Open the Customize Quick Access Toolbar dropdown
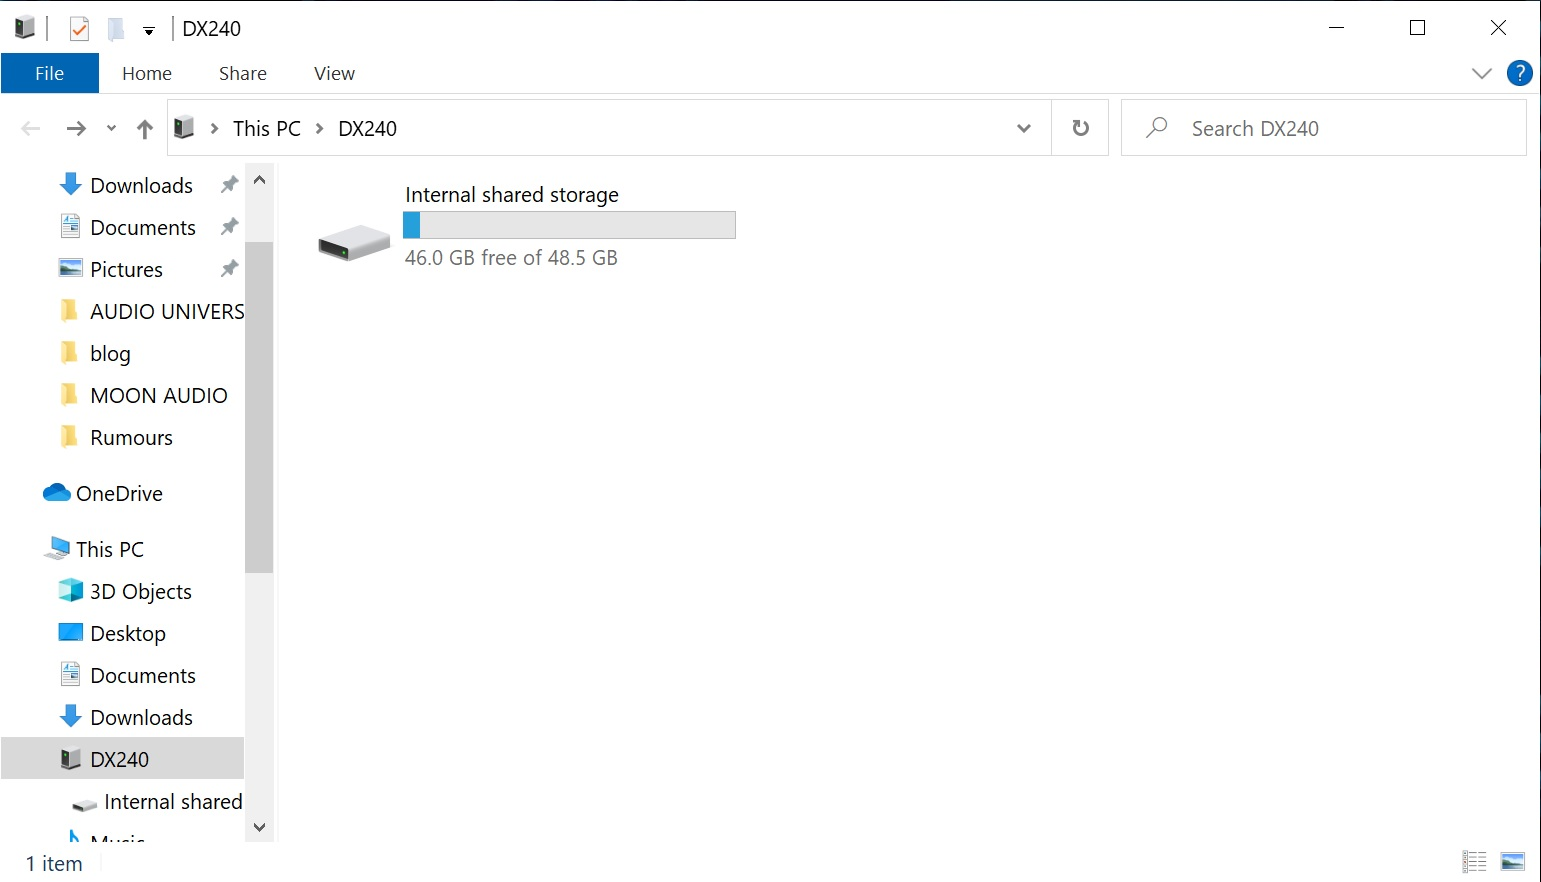1541x882 pixels. [149, 31]
